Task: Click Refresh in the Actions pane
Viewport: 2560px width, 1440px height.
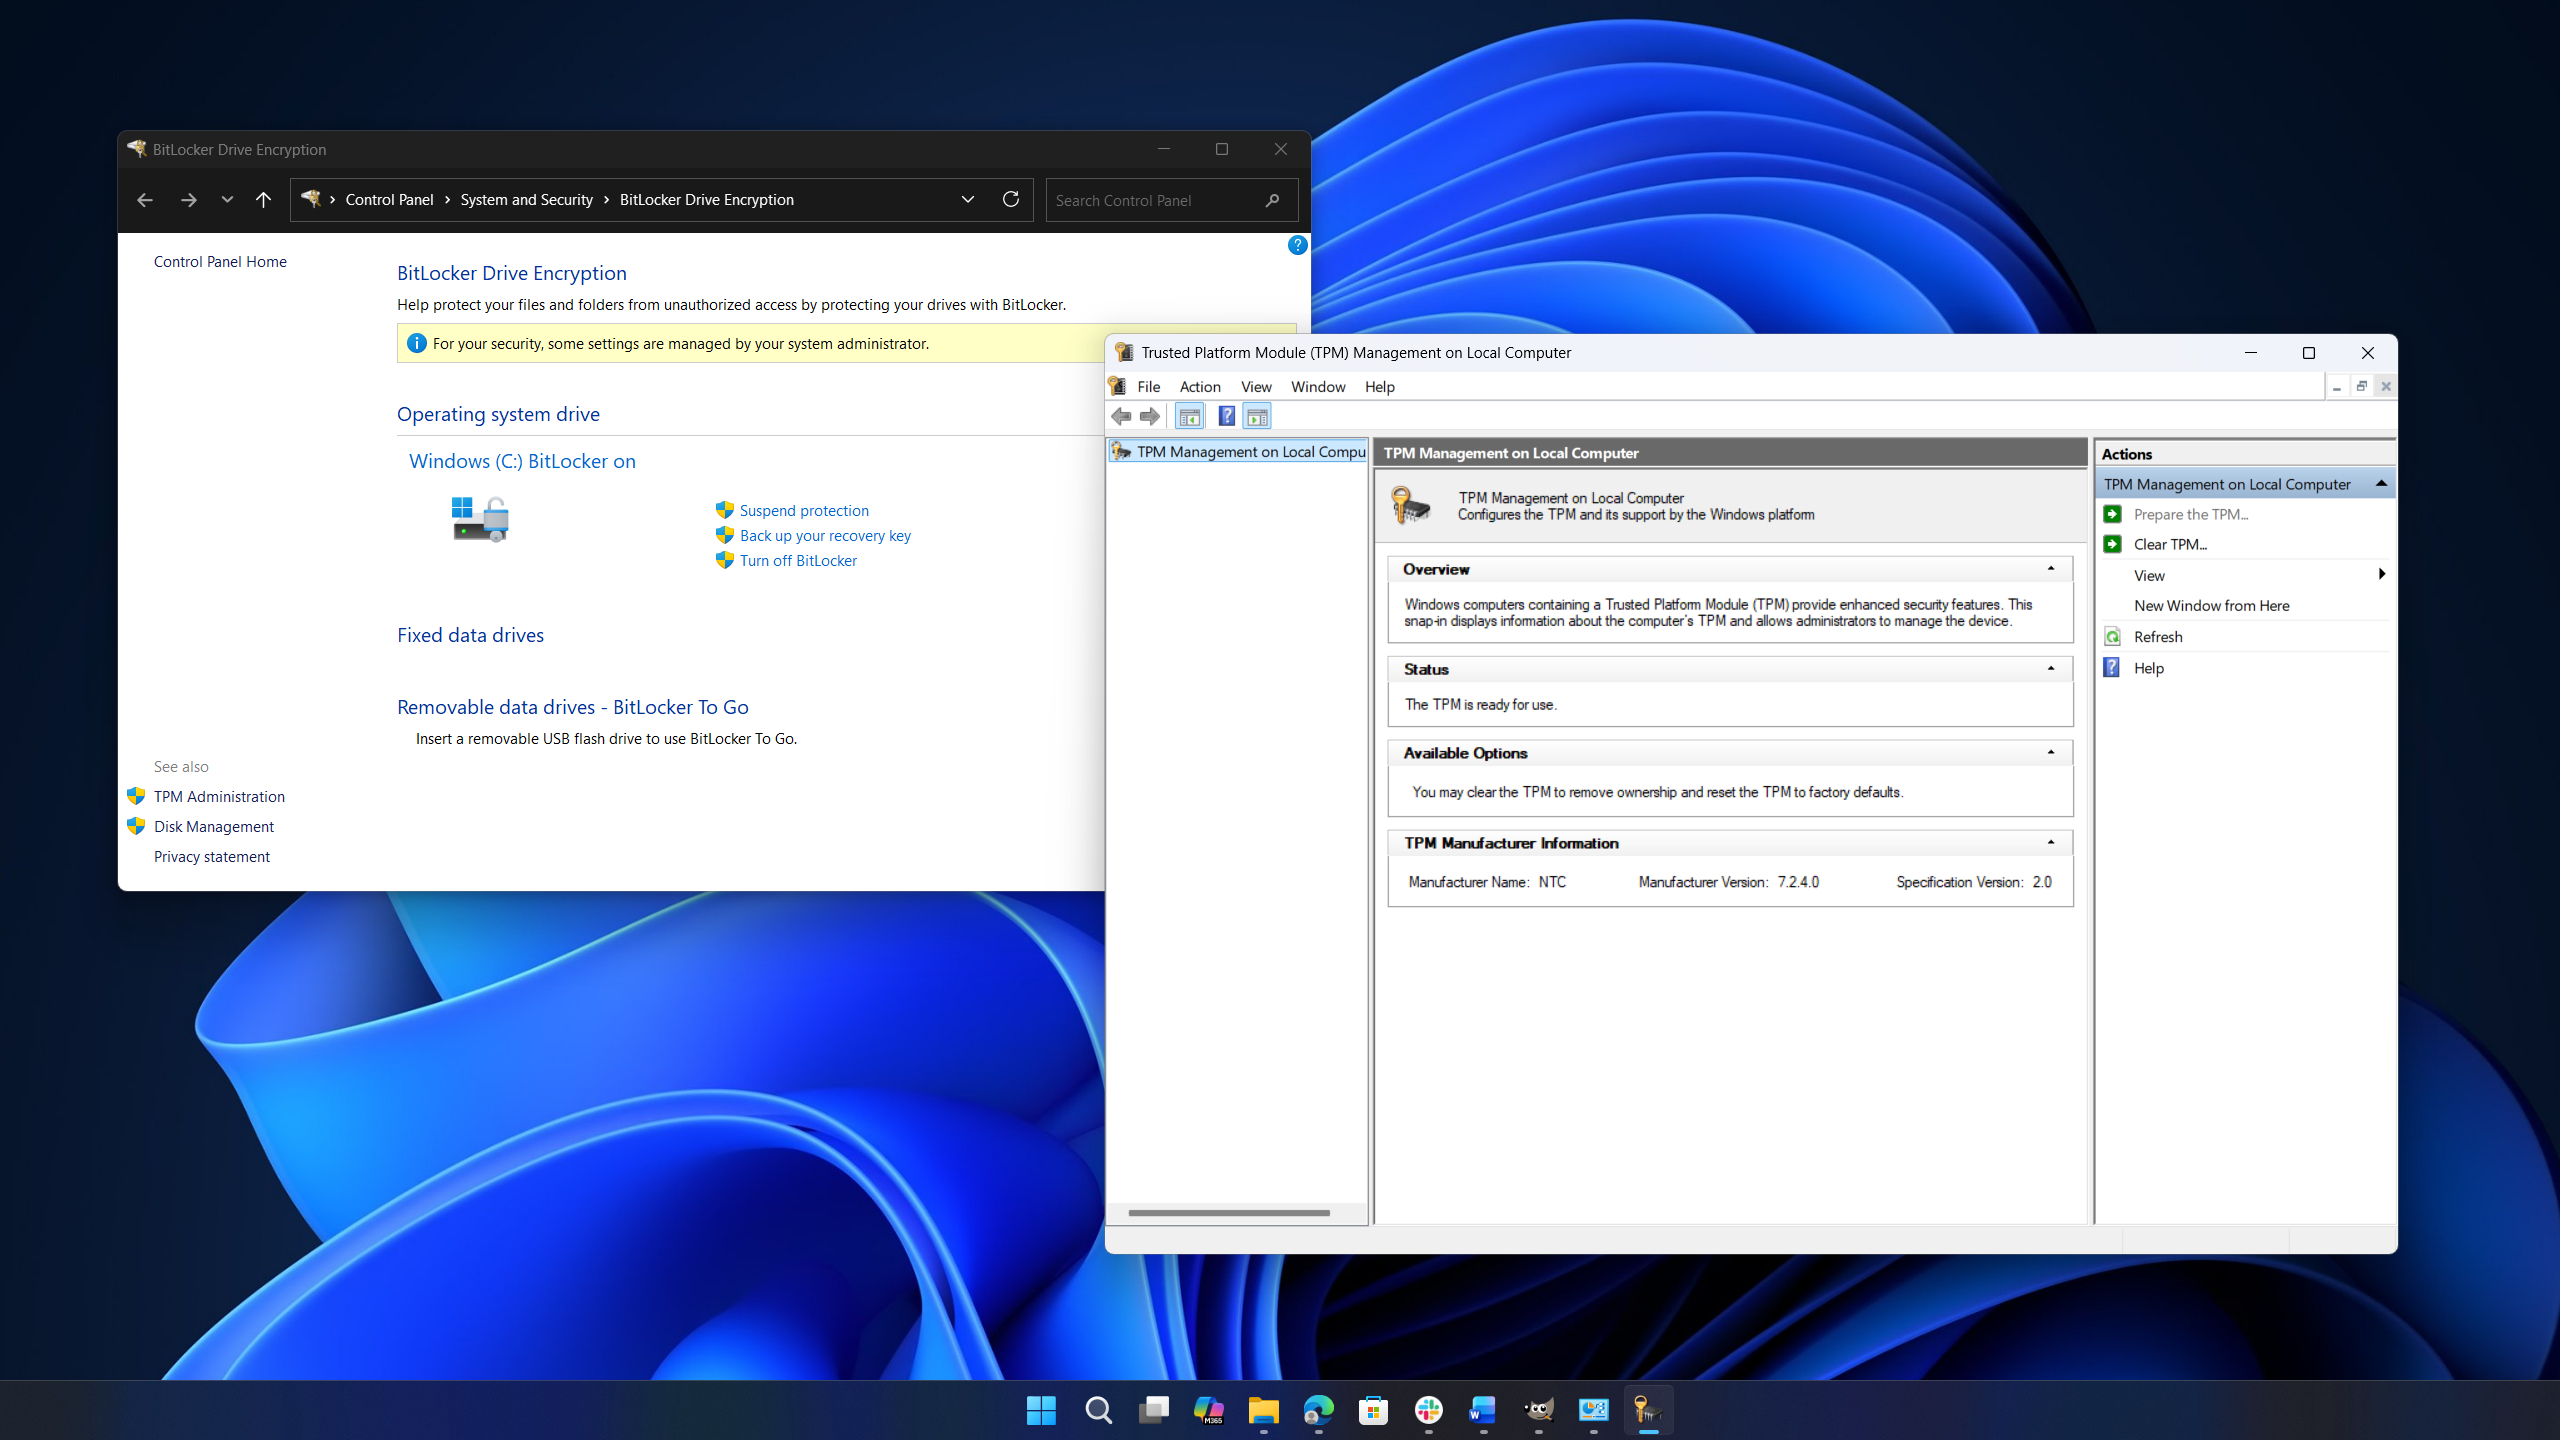Action: coord(2157,636)
